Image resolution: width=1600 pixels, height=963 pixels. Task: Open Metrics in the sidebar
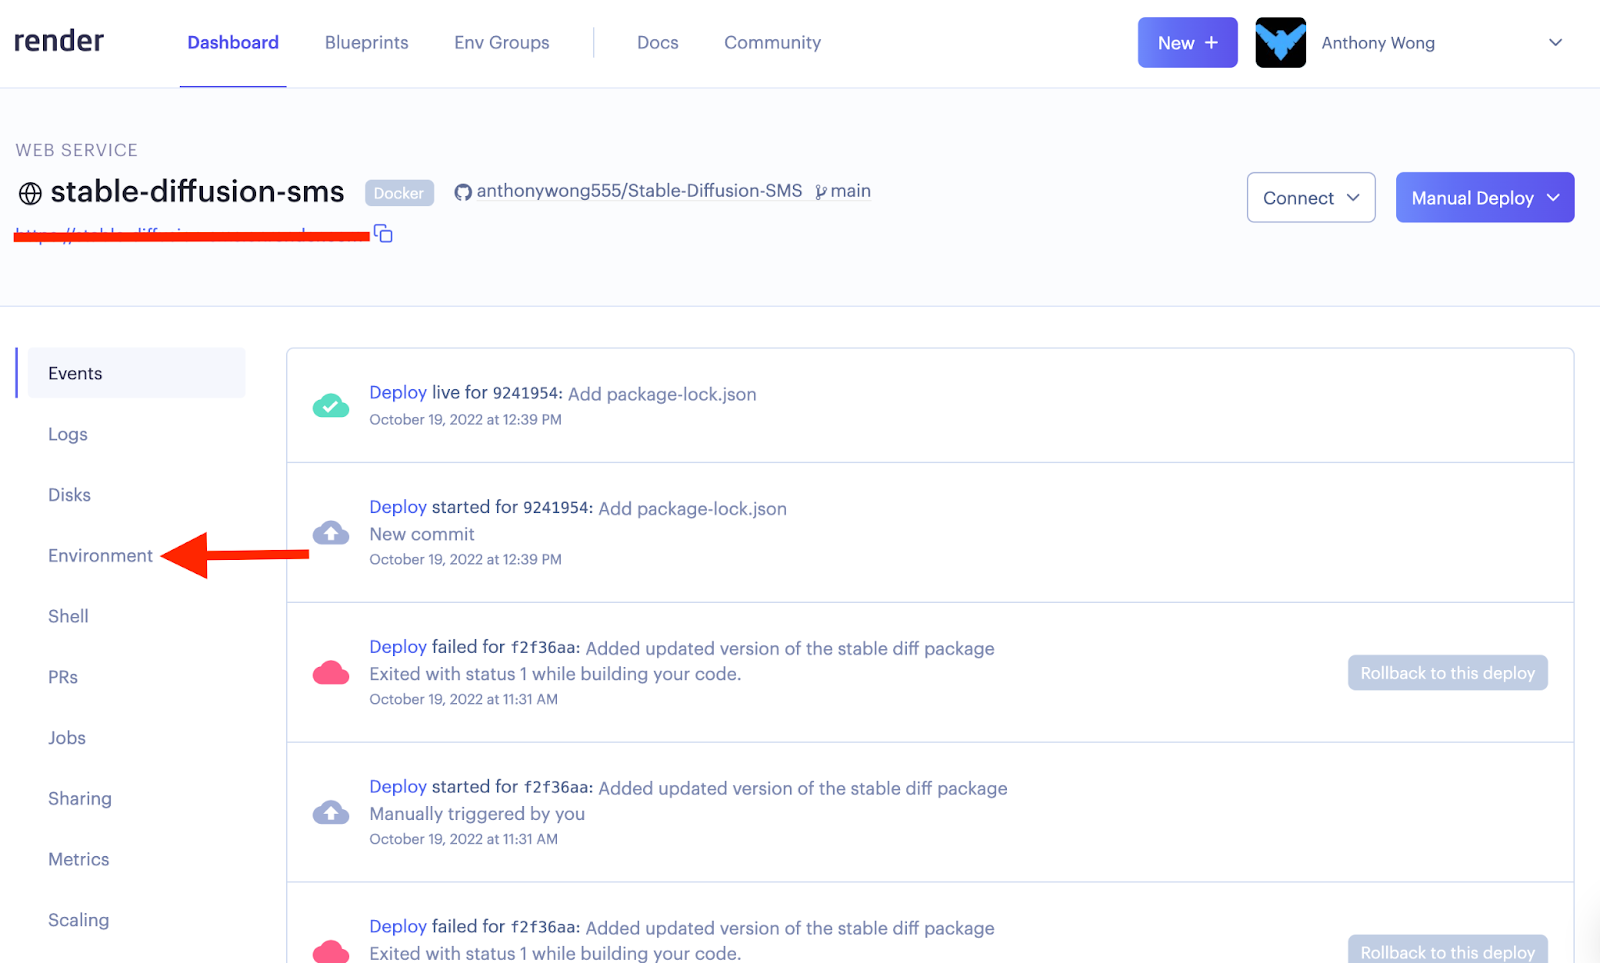[79, 859]
